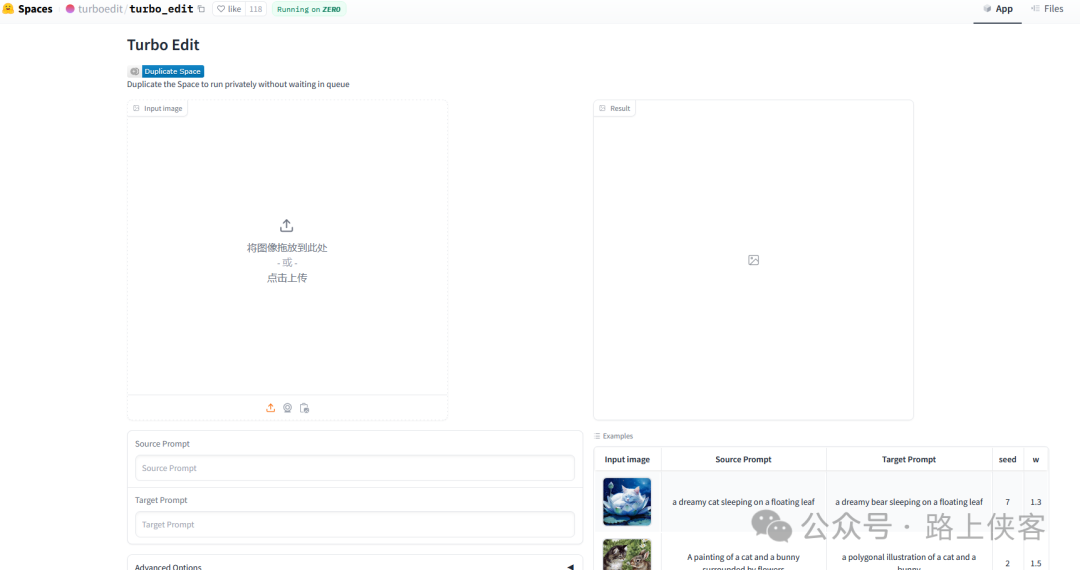Screen dimensions: 1080x570
Task: Click the Input image column header
Action: (x=627, y=459)
